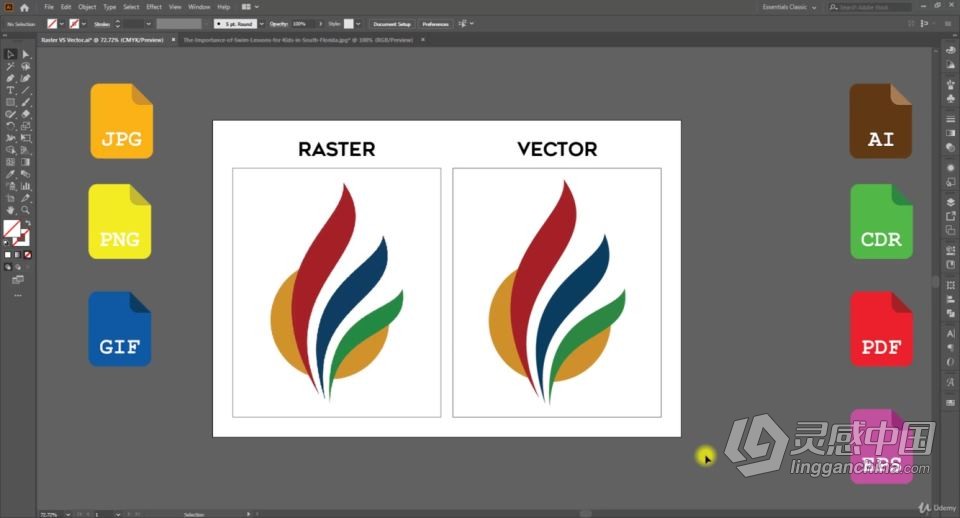Close the Raster VS Vector.ai tab
Viewport: 960px width, 518px height.
click(x=173, y=40)
